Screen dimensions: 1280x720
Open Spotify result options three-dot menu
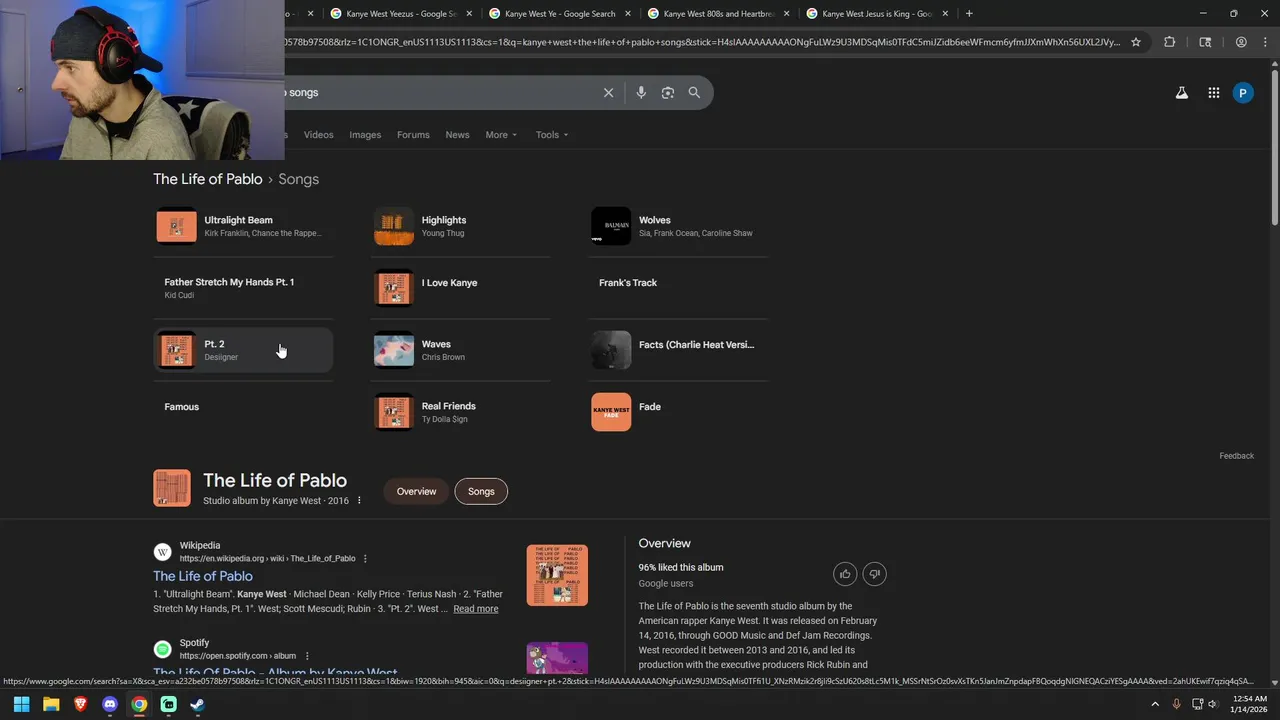[307, 656]
